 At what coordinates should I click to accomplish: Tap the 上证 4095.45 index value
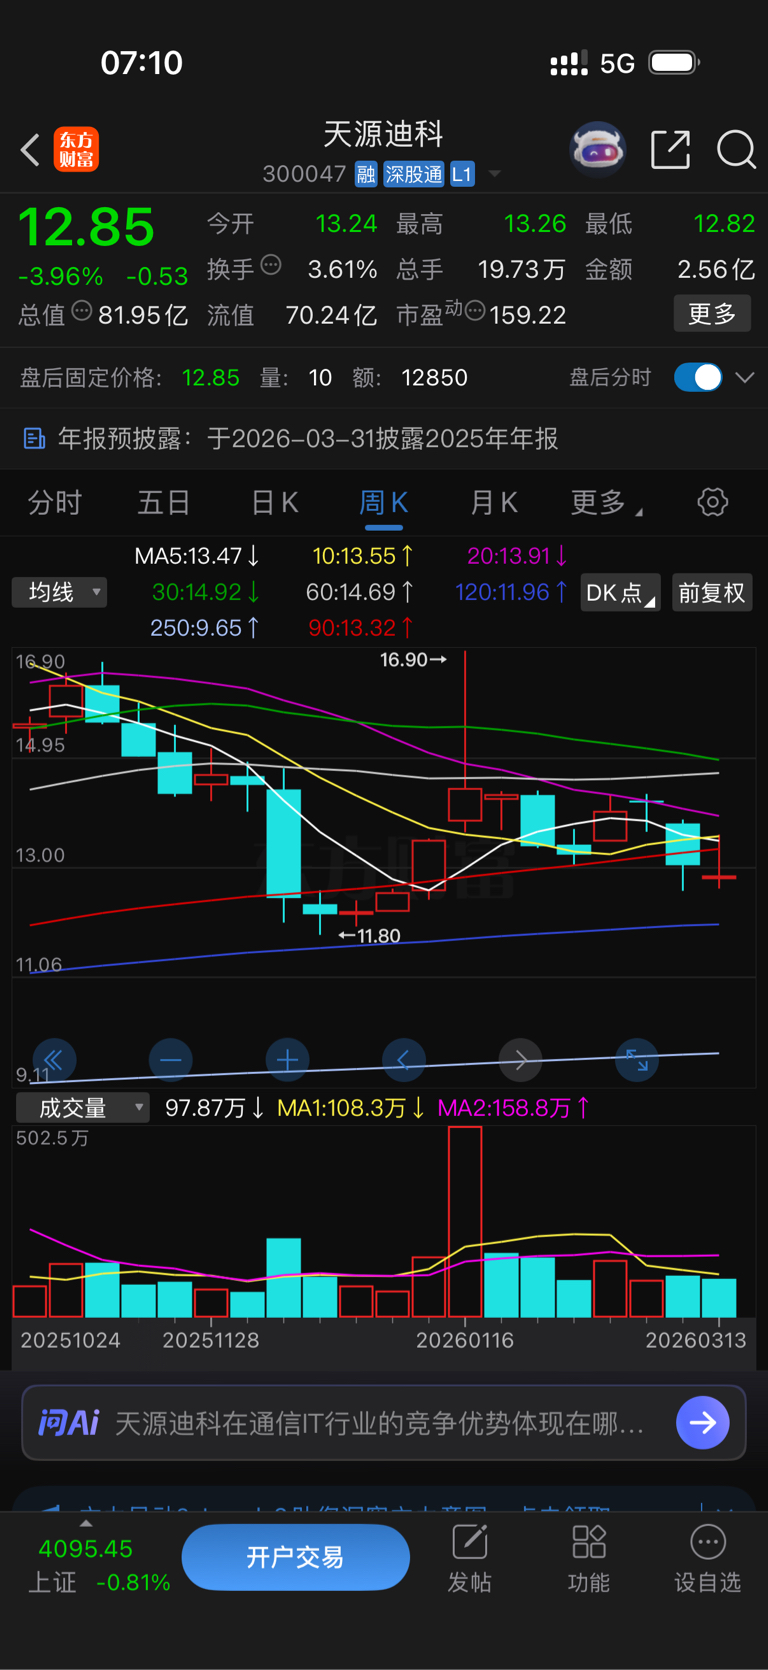click(85, 1549)
